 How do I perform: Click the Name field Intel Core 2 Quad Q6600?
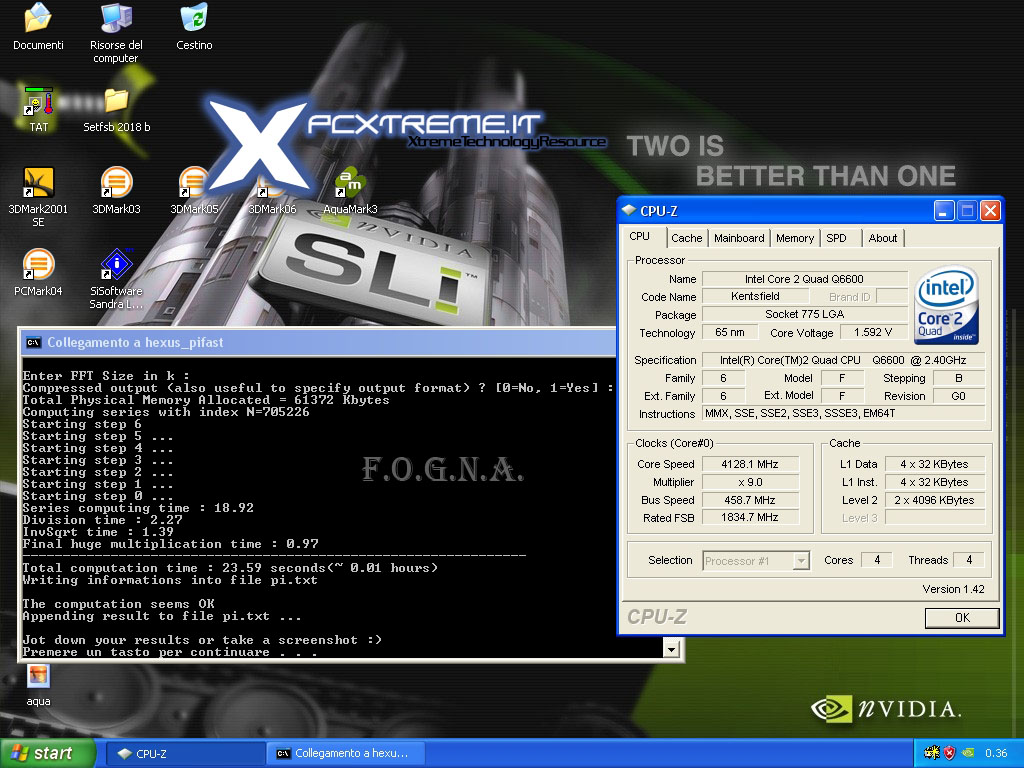coord(805,279)
